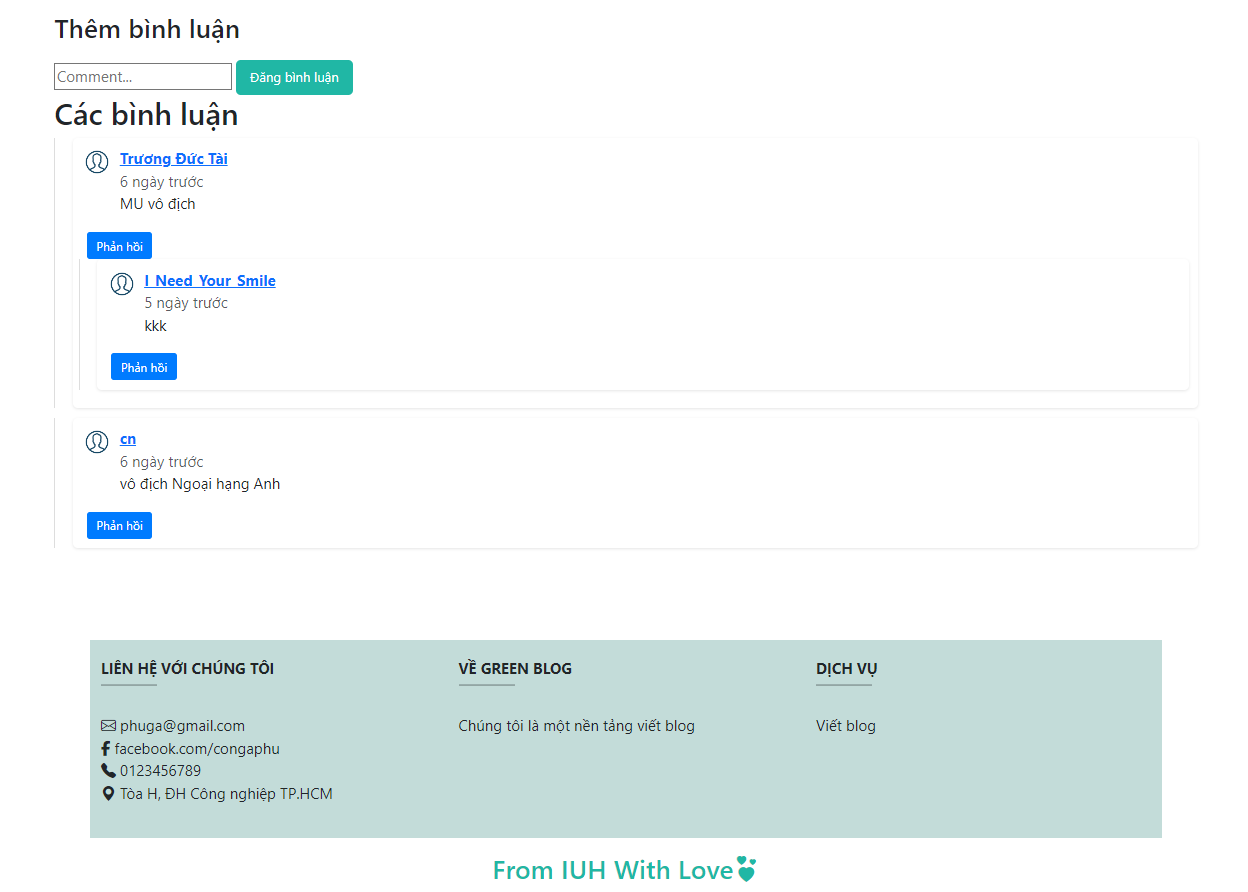Image resolution: width=1248 pixels, height=892 pixels.
Task: Click Phản hồi under the kkk comment
Action: point(144,367)
